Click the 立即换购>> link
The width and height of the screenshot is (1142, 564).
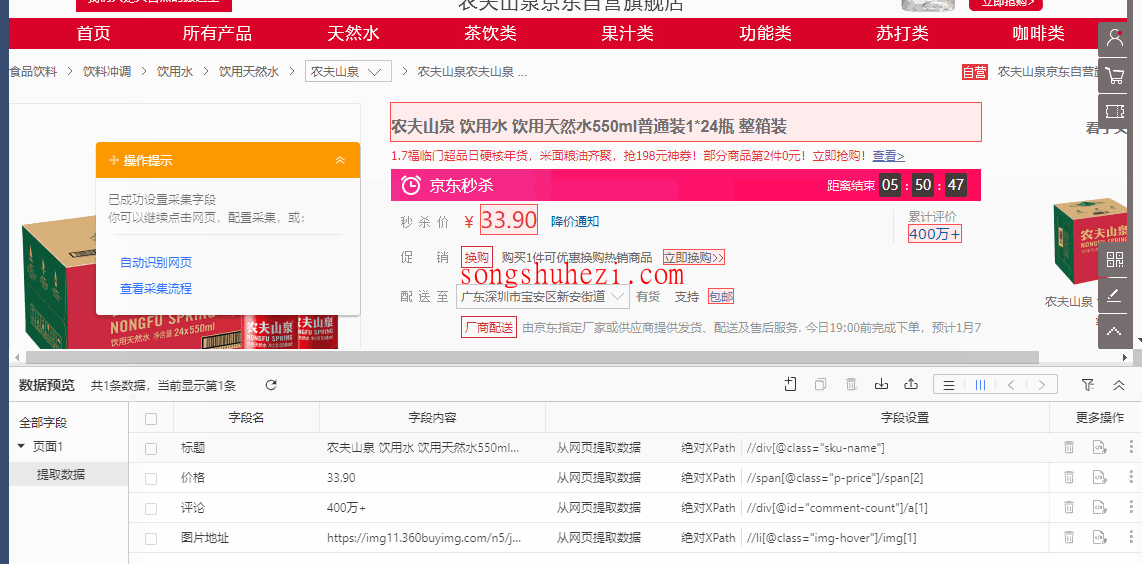tap(693, 257)
